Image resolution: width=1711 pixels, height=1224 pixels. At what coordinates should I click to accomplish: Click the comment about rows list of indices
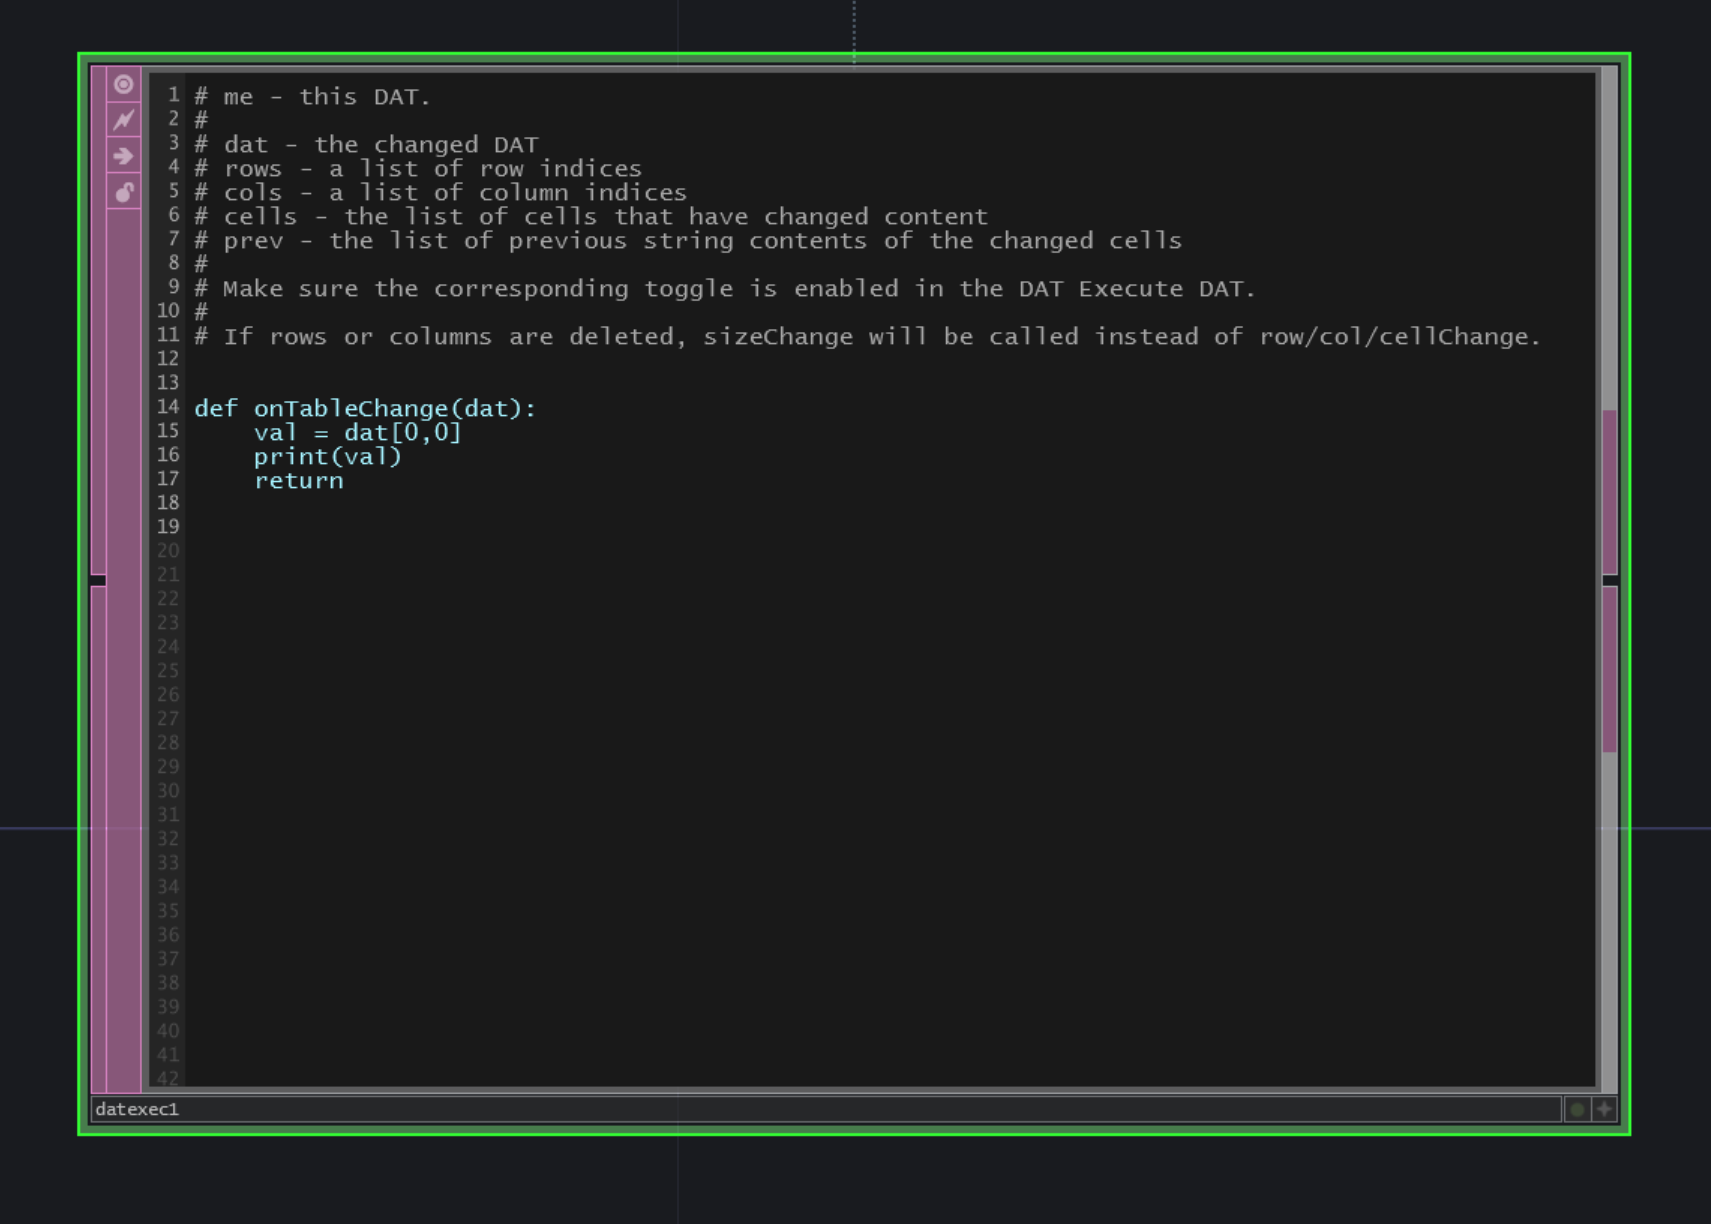tap(418, 169)
